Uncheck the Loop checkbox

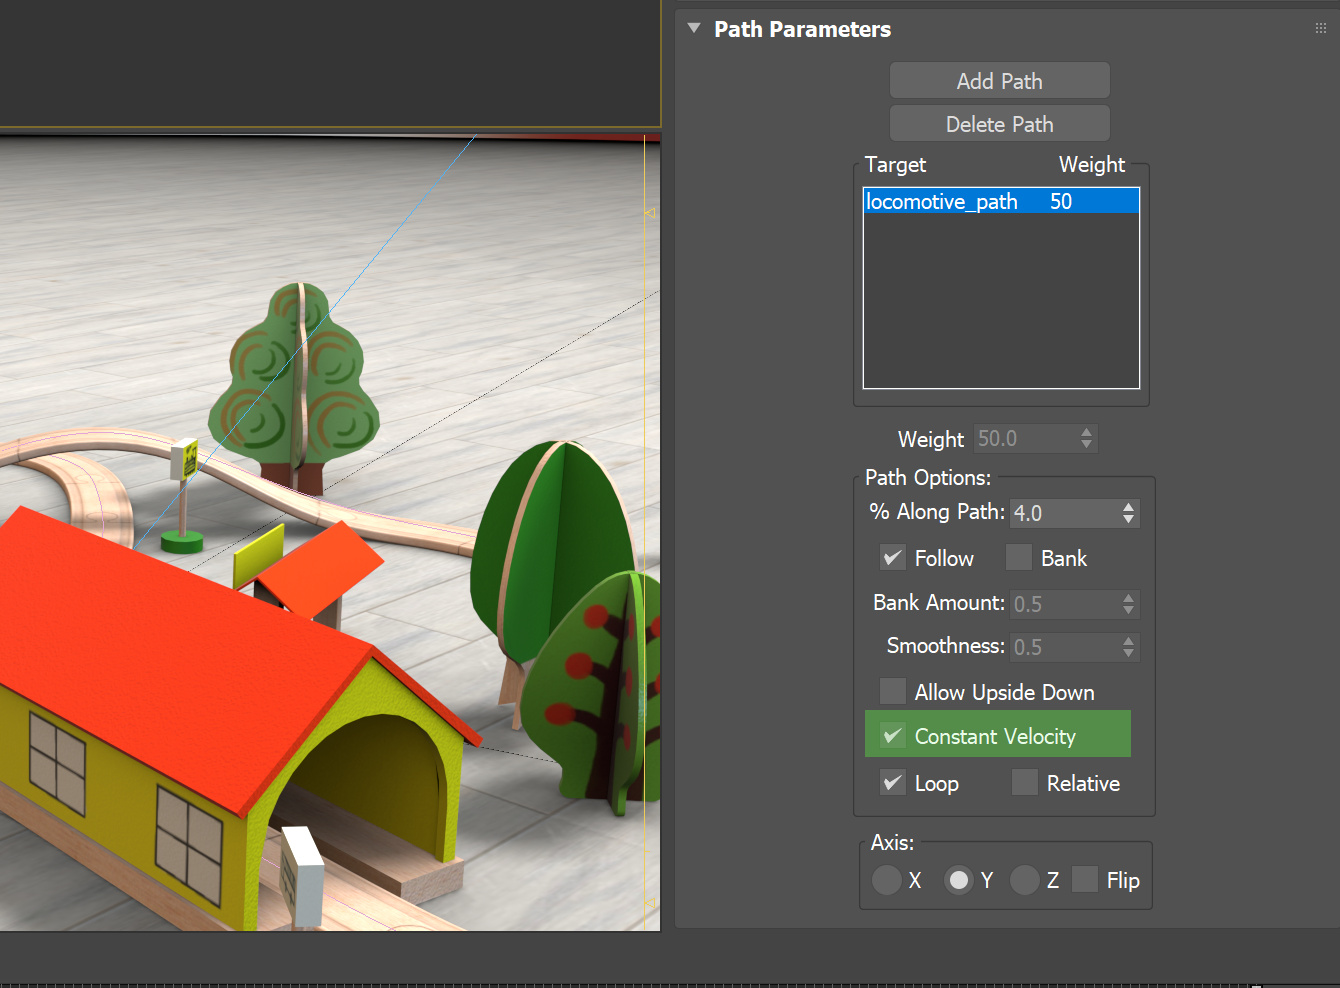pos(893,782)
